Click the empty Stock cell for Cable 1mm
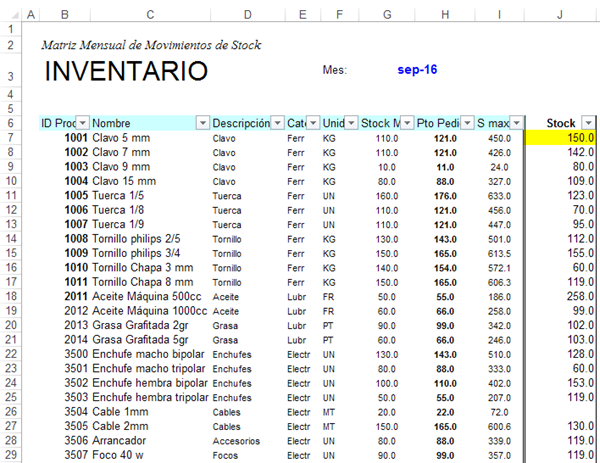 point(561,411)
